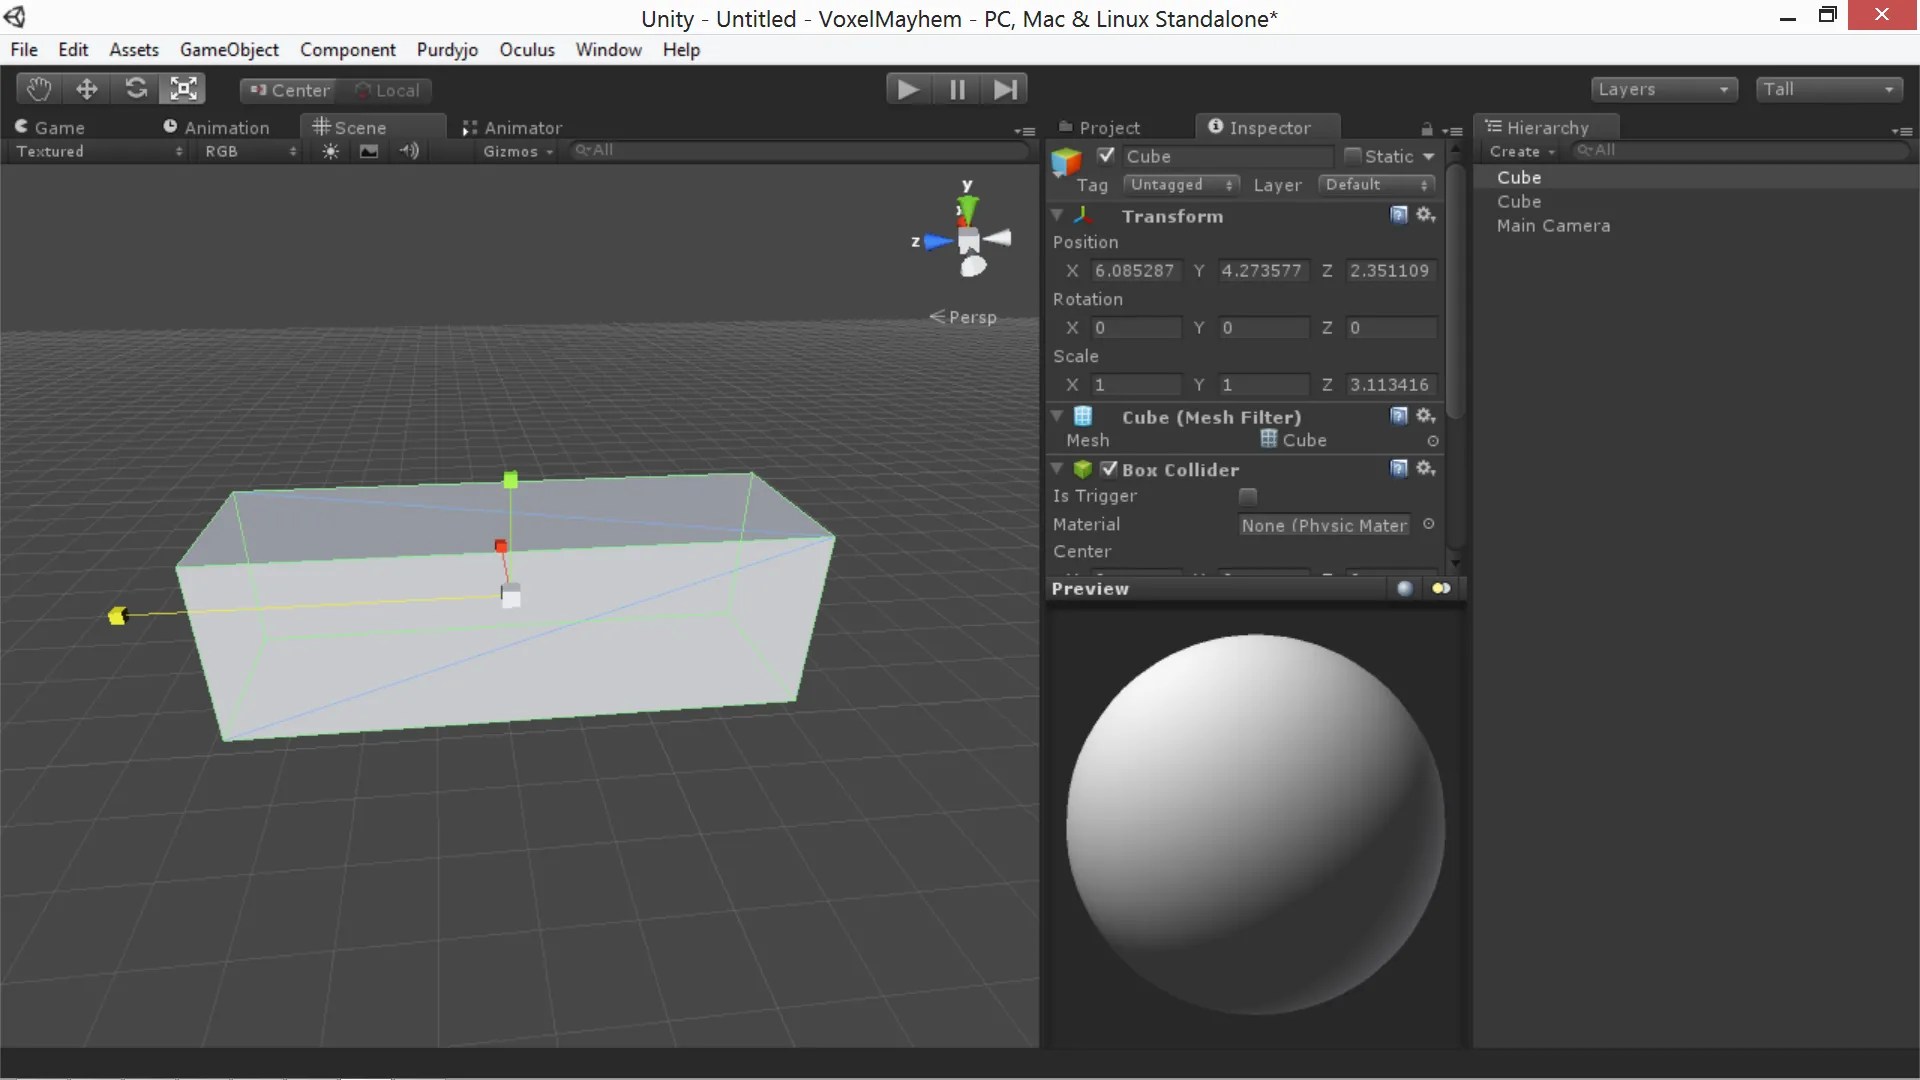Open the Tag Untagged dropdown
The width and height of the screenshot is (1920, 1080).
(1181, 185)
